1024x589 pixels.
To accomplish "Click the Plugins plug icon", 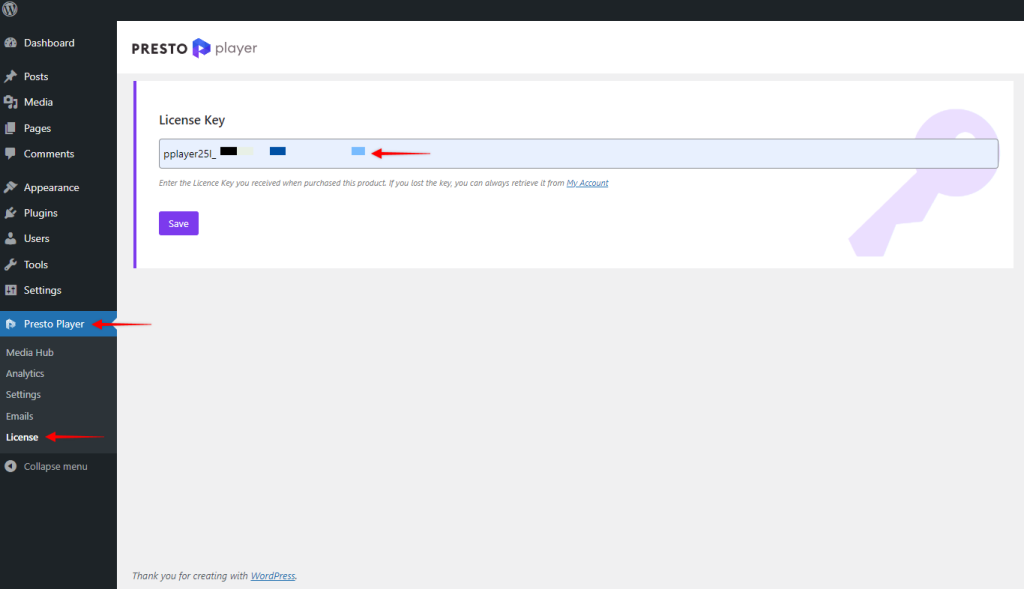I will tap(11, 213).
